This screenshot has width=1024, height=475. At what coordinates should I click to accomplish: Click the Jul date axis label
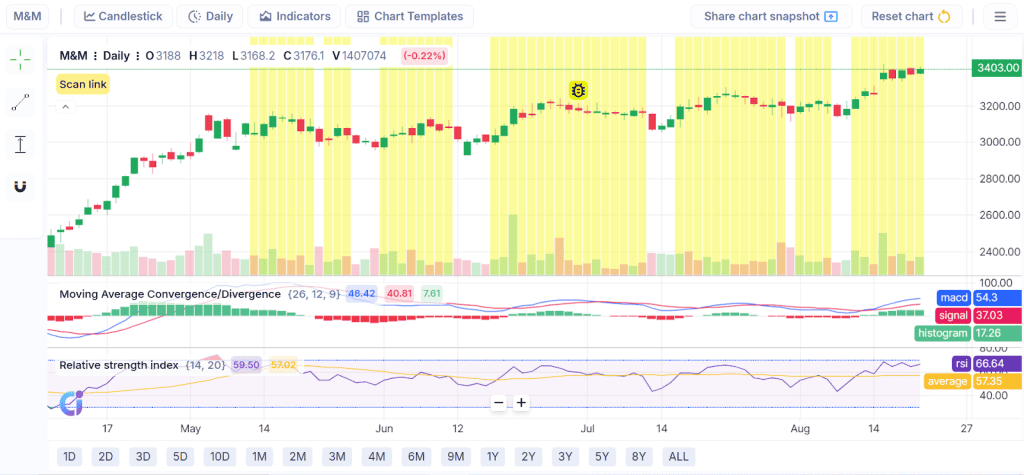click(x=588, y=429)
